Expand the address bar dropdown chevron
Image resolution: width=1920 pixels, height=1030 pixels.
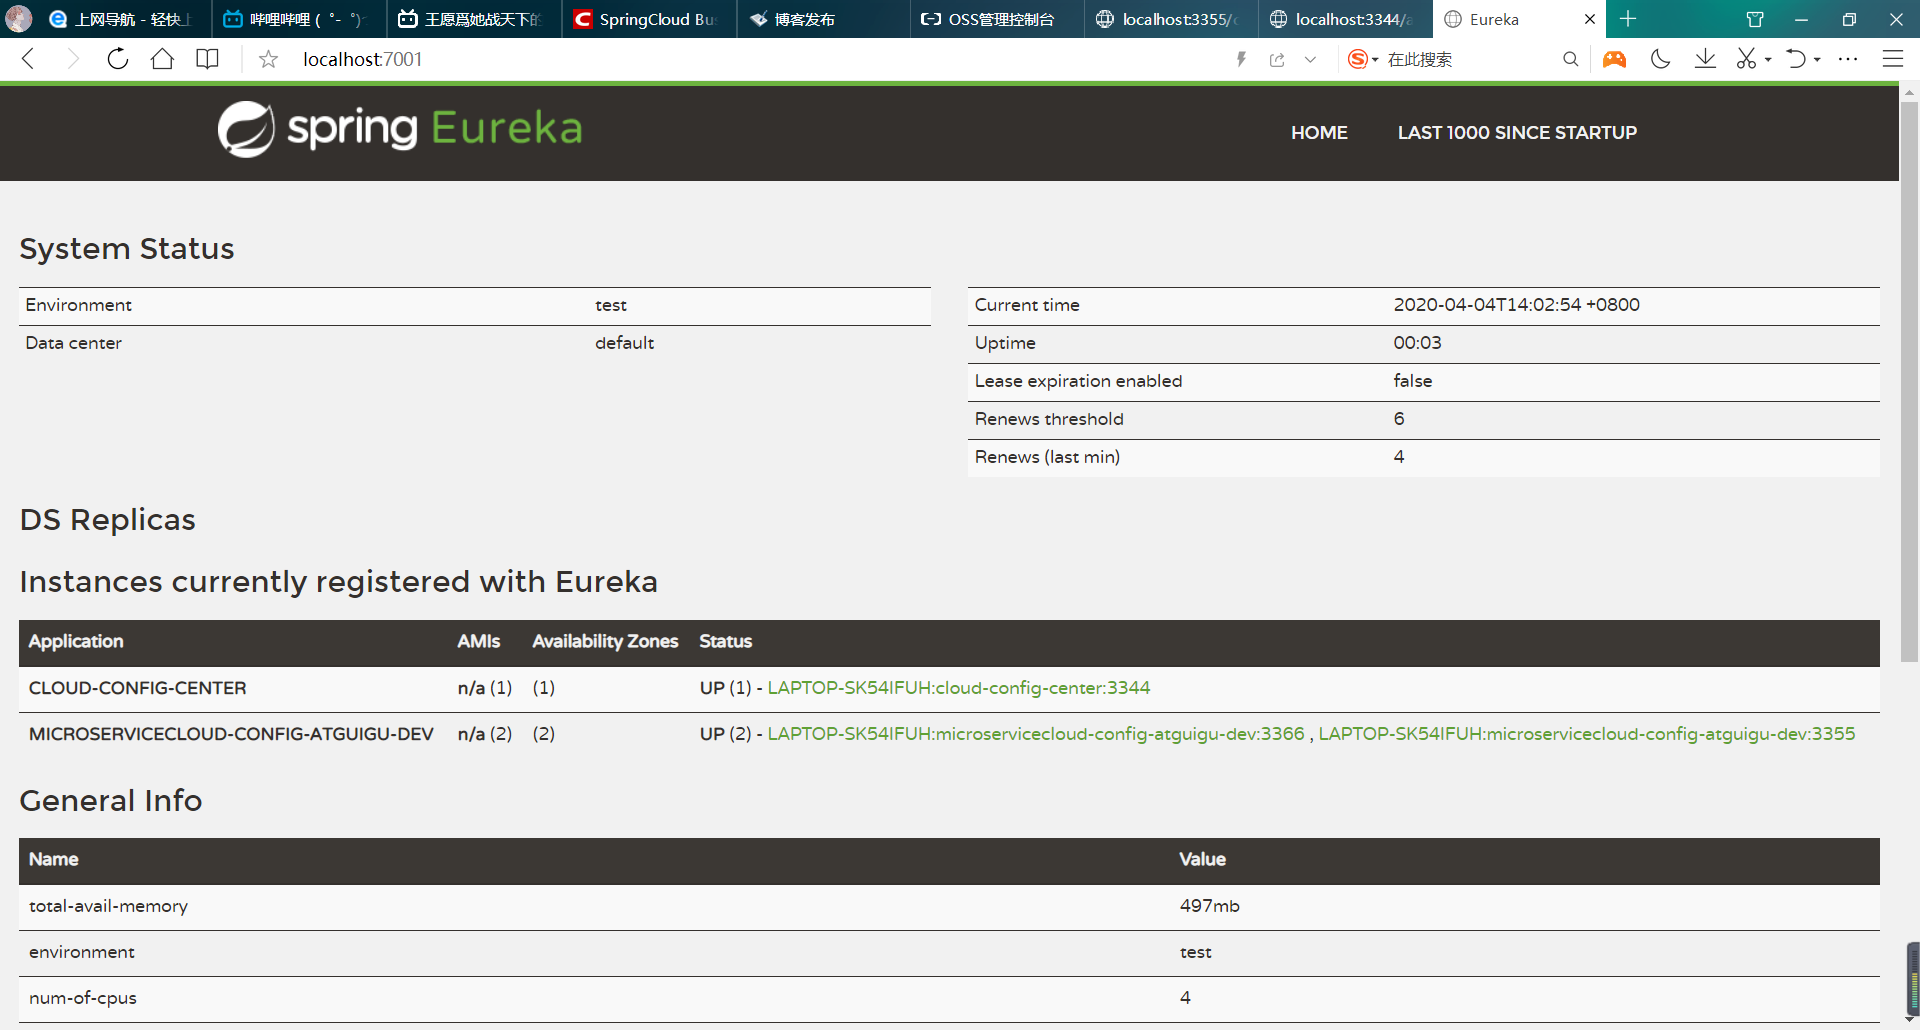pos(1310,60)
